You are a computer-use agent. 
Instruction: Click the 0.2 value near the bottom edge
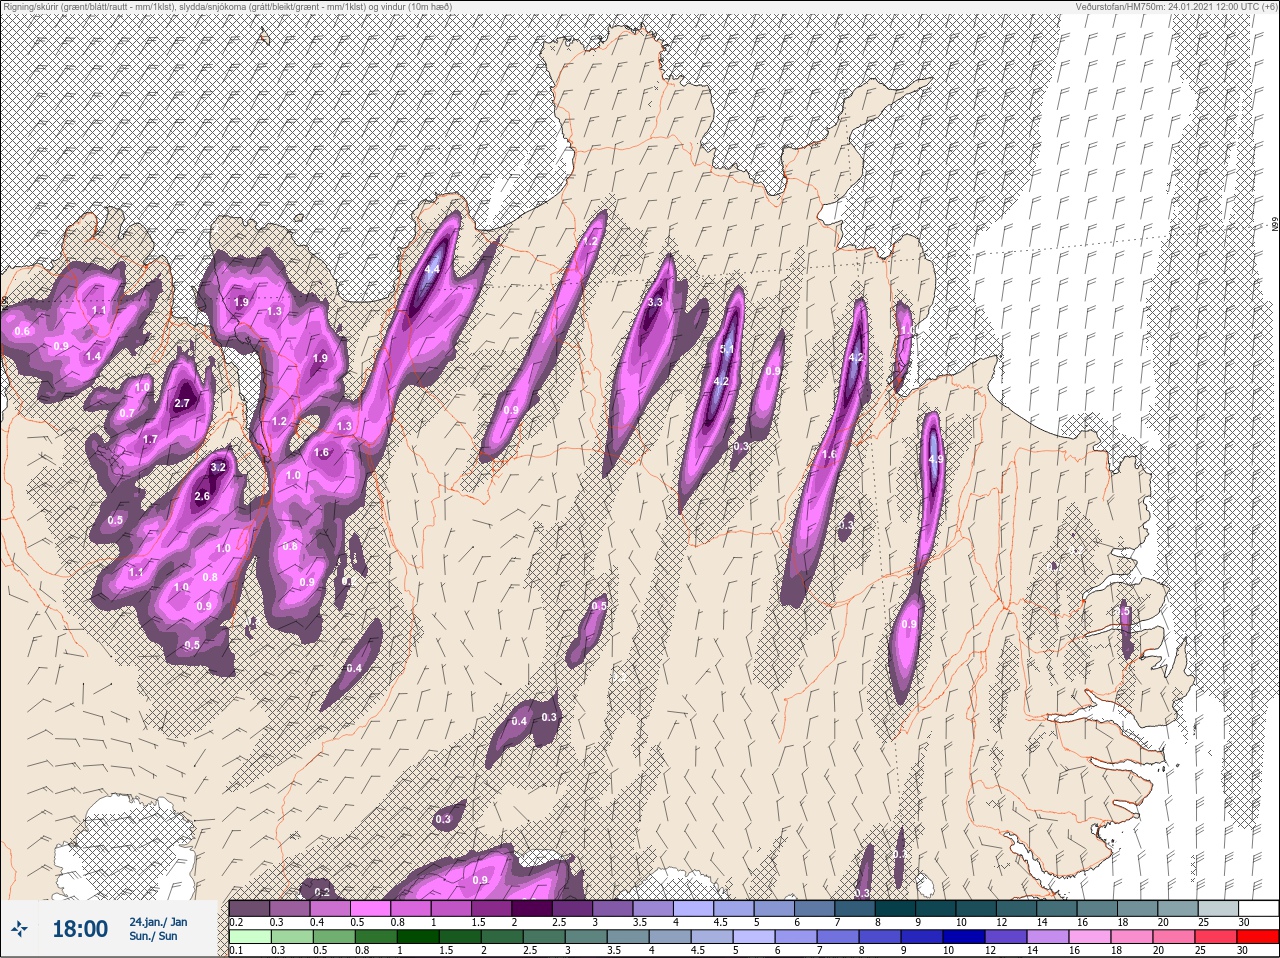coord(322,891)
